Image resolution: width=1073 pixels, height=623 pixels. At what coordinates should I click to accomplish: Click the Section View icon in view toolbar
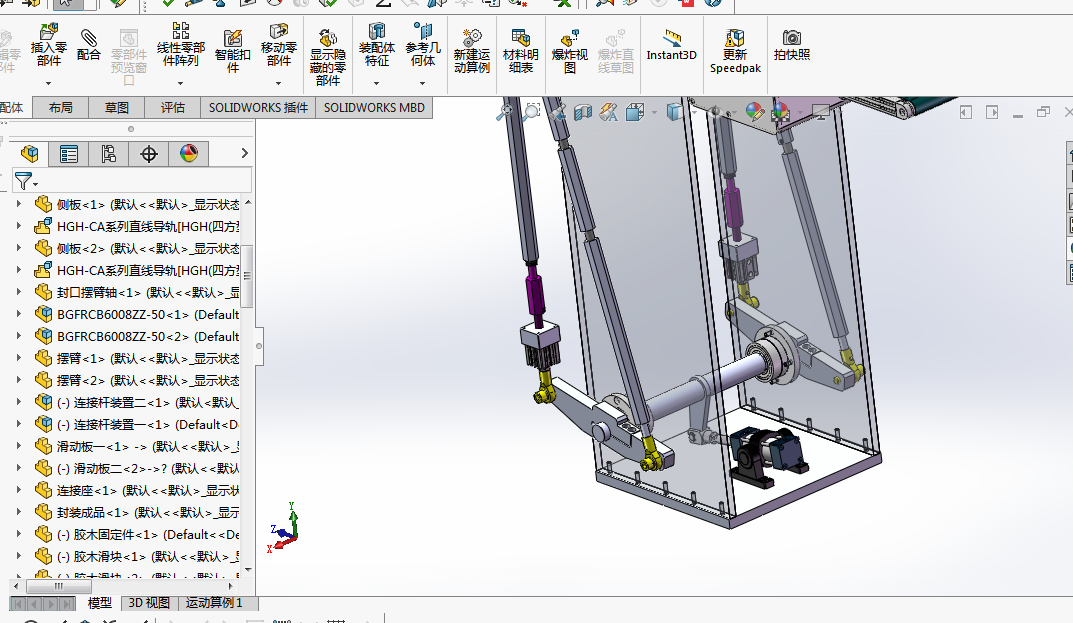[x=582, y=112]
